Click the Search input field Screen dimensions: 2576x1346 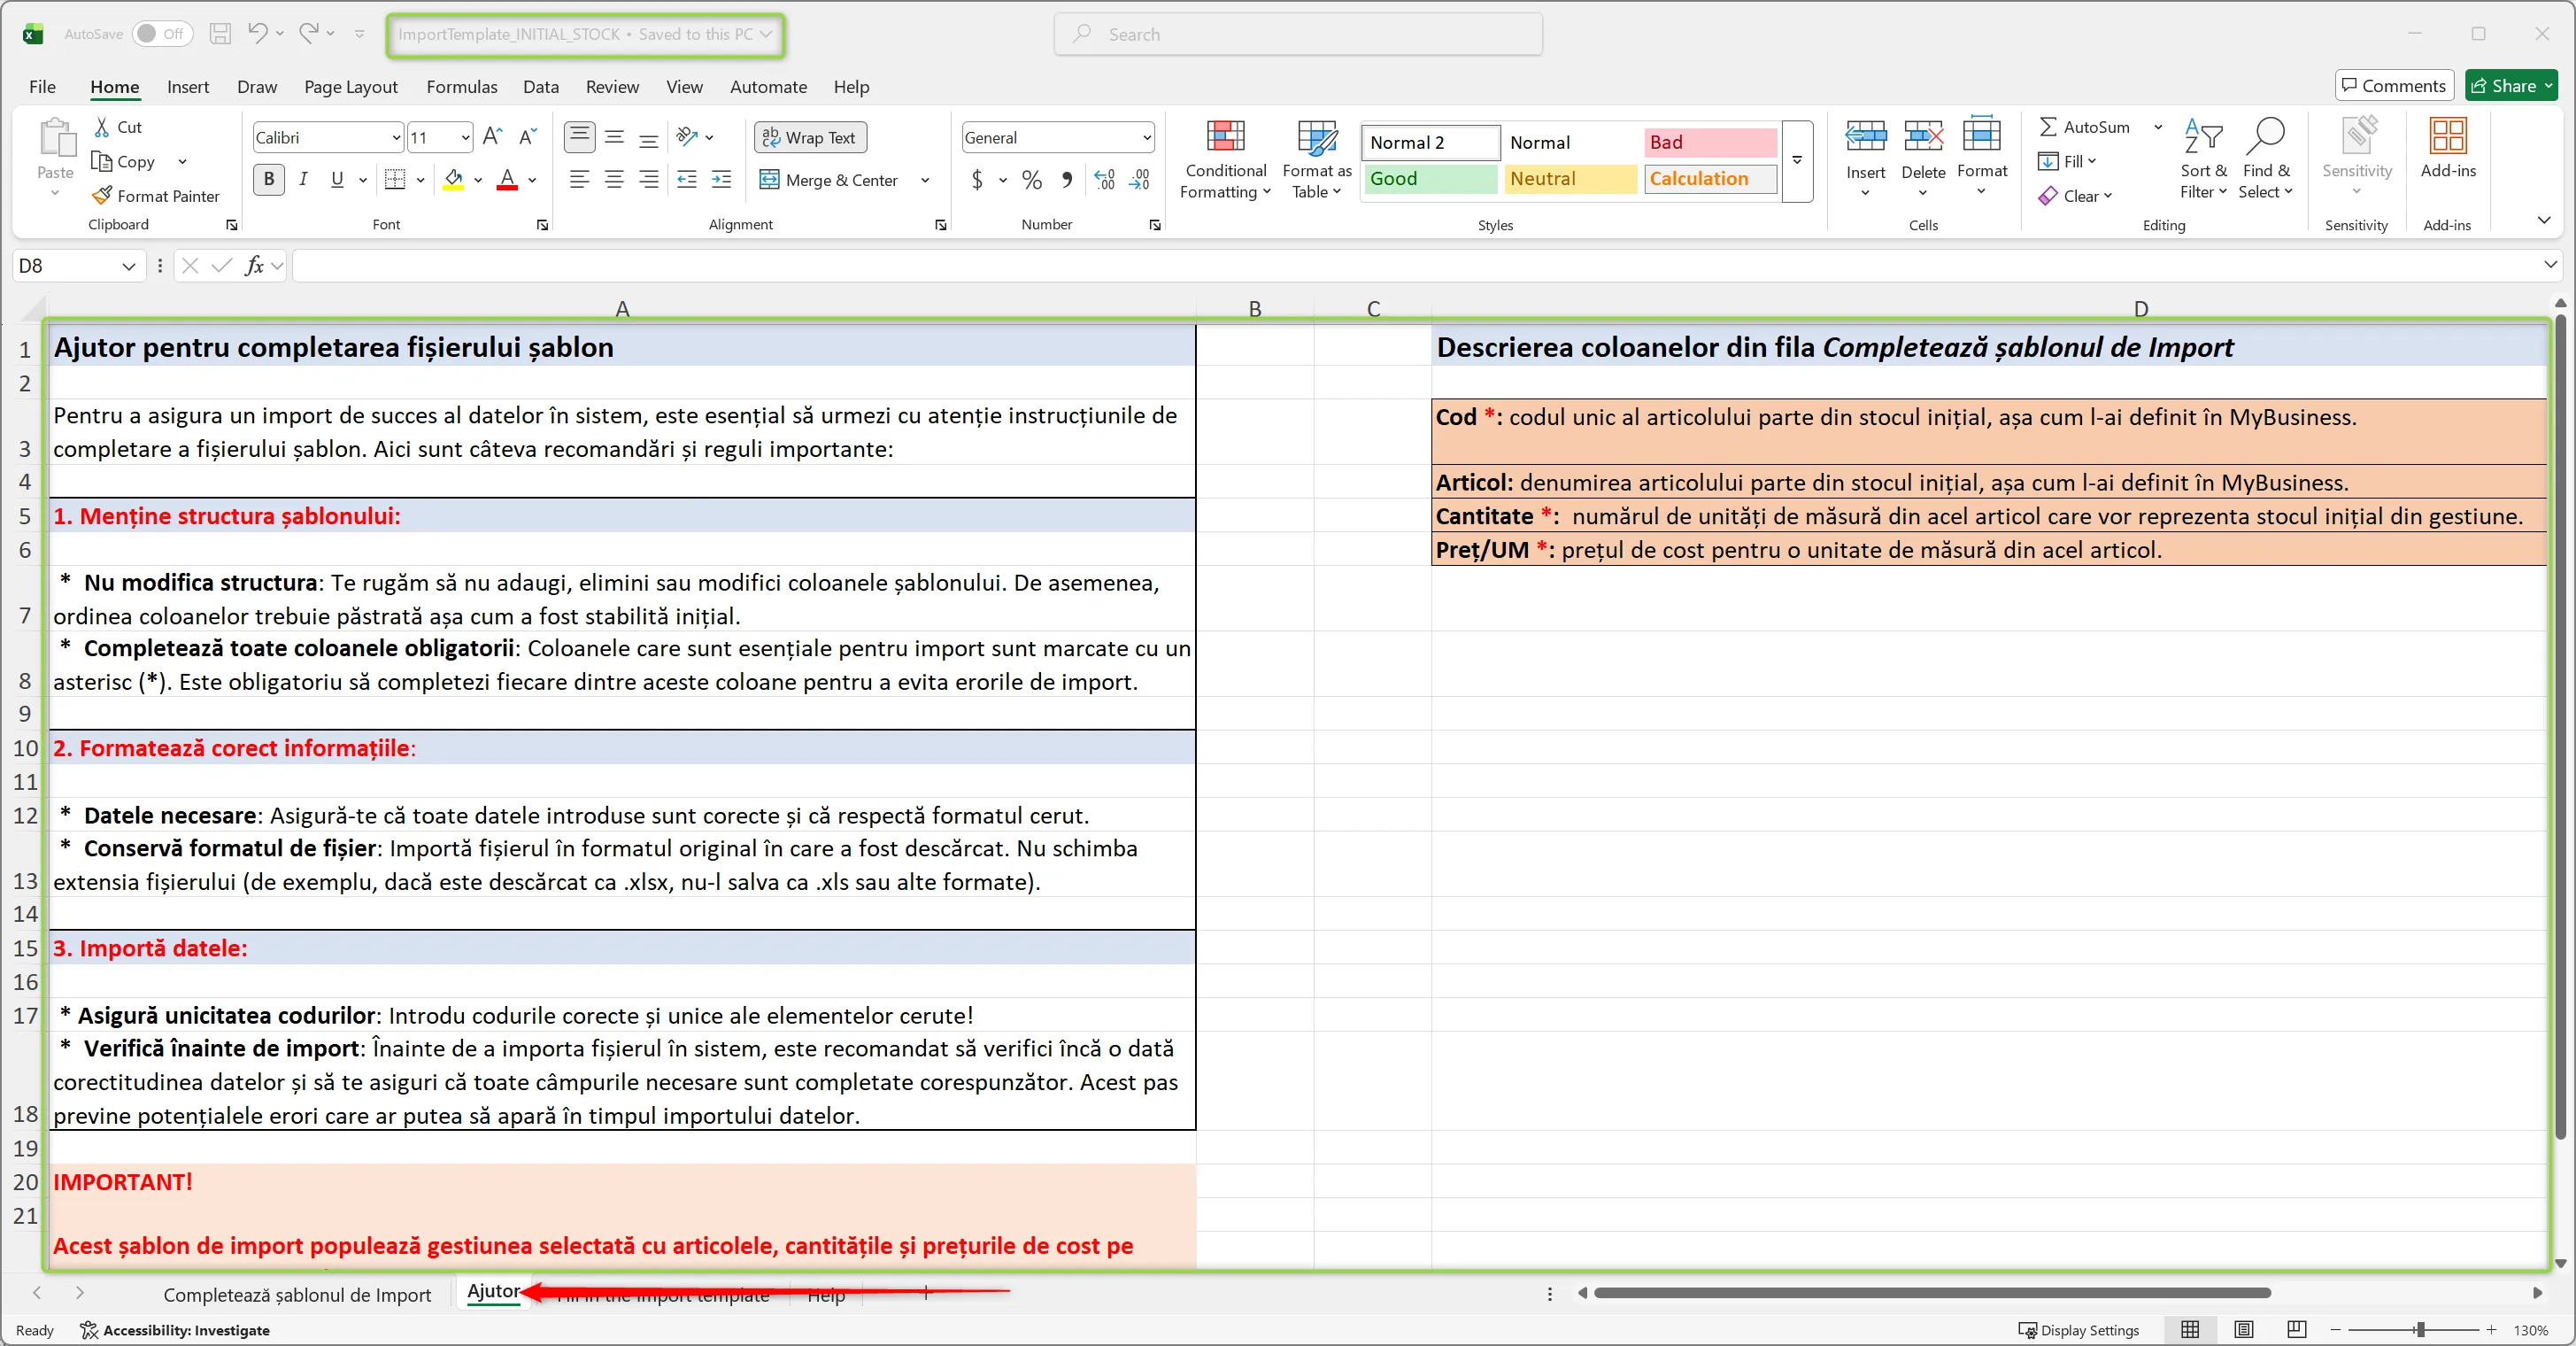click(x=1298, y=34)
